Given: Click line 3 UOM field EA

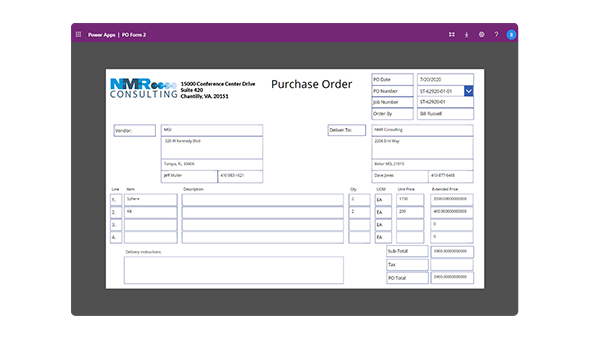Looking at the screenshot, I should [x=383, y=225].
